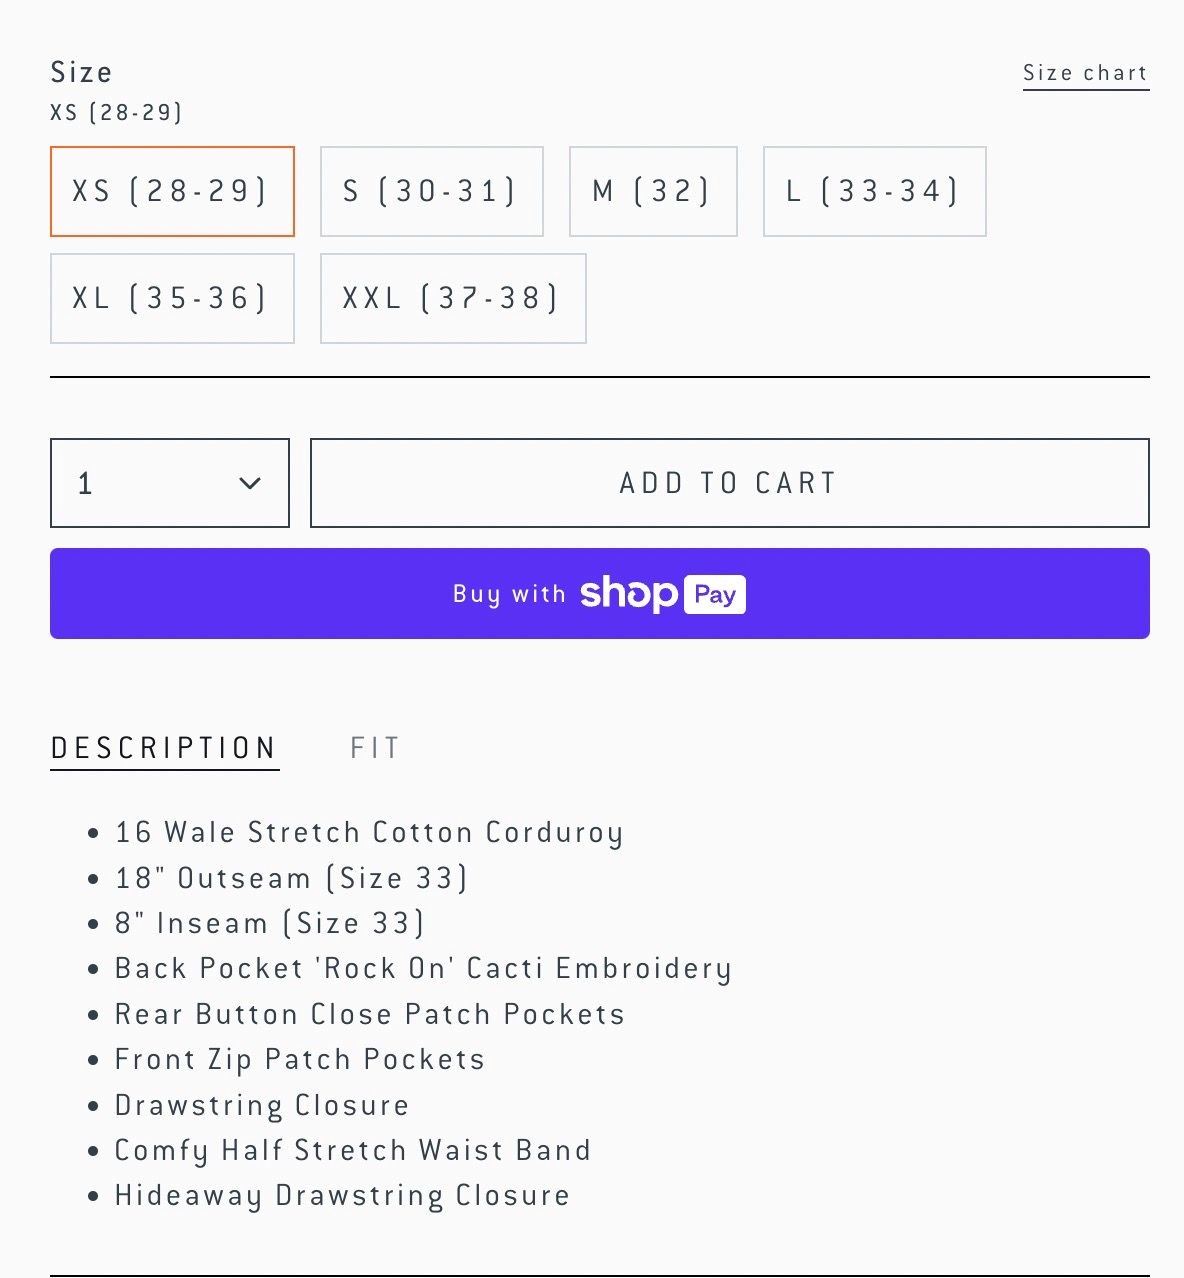The height and width of the screenshot is (1278, 1184).
Task: Select the L (33-34) size option
Action: tap(874, 191)
